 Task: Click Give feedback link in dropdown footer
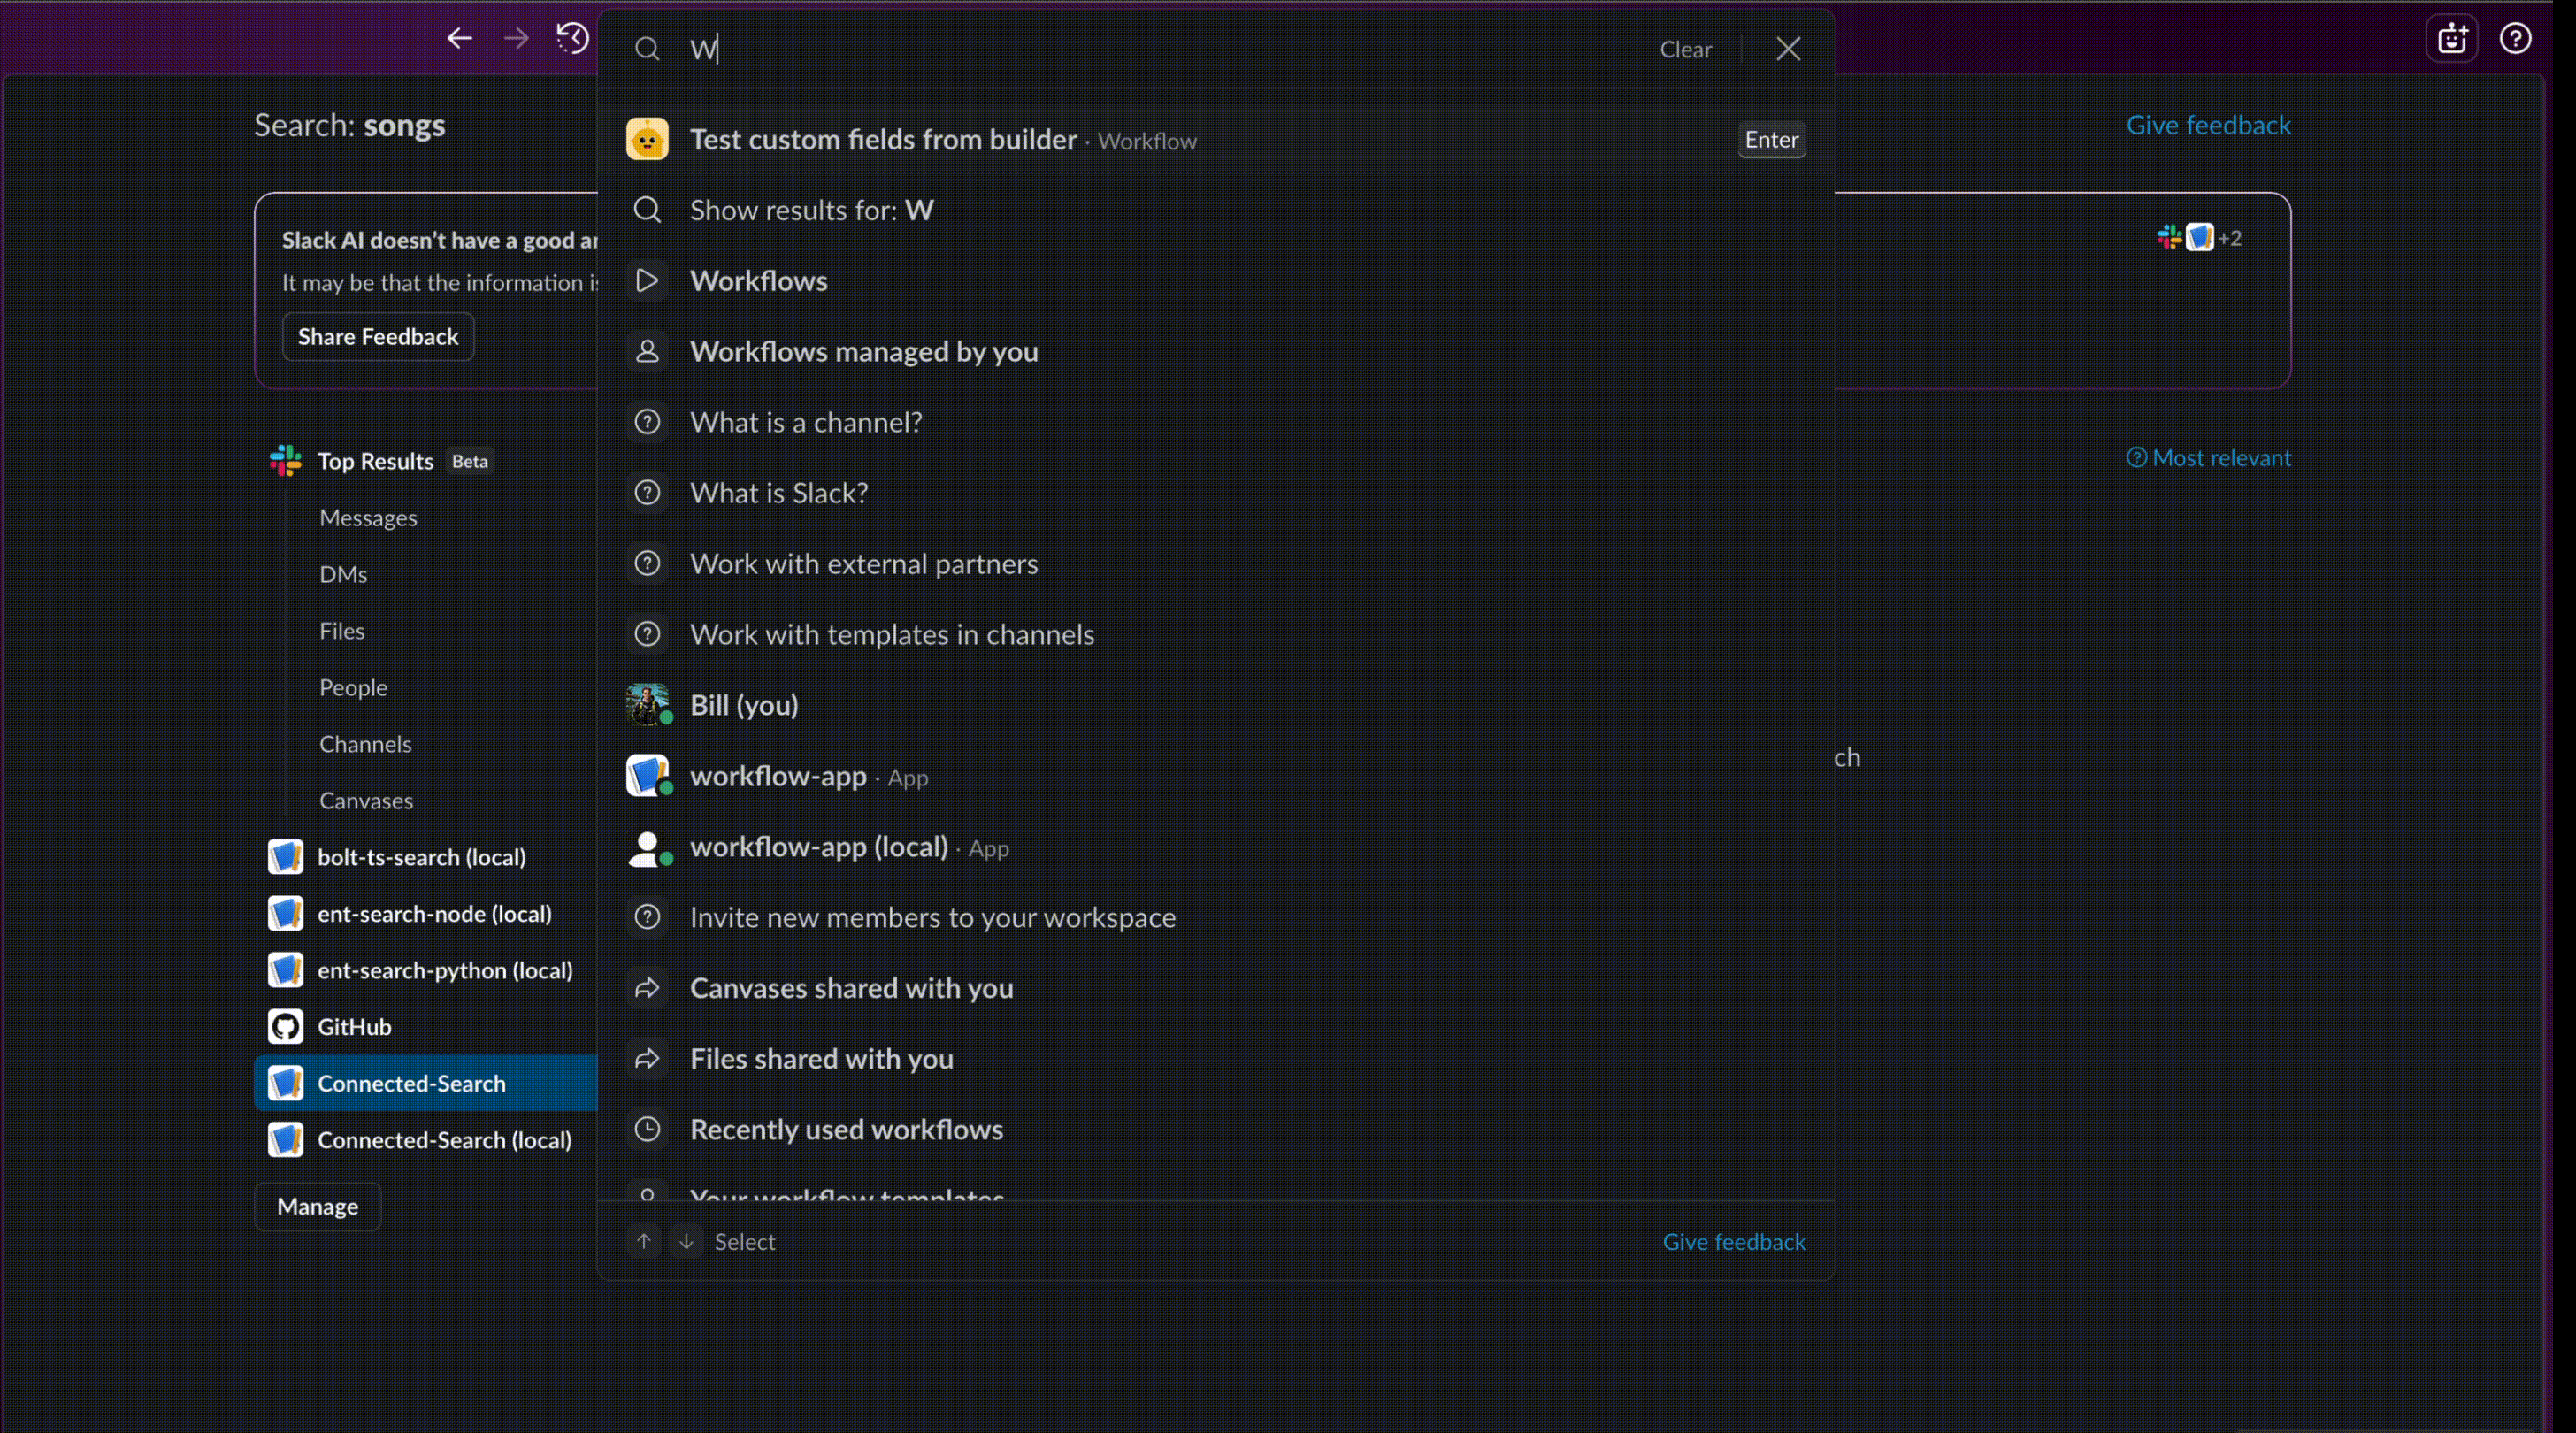[1733, 1241]
